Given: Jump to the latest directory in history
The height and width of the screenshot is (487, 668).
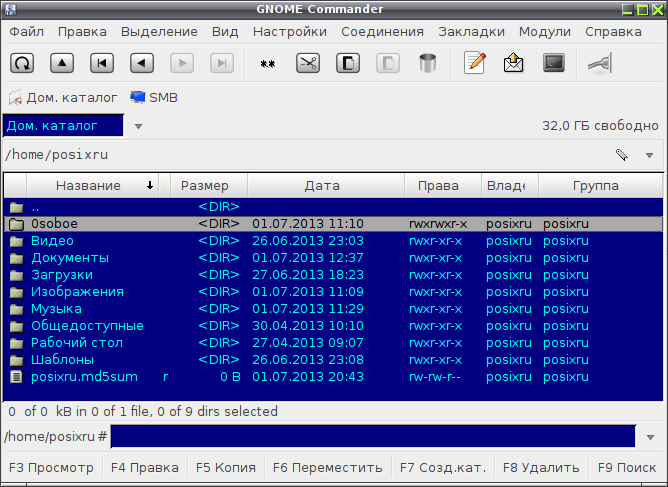Looking at the screenshot, I should (222, 63).
